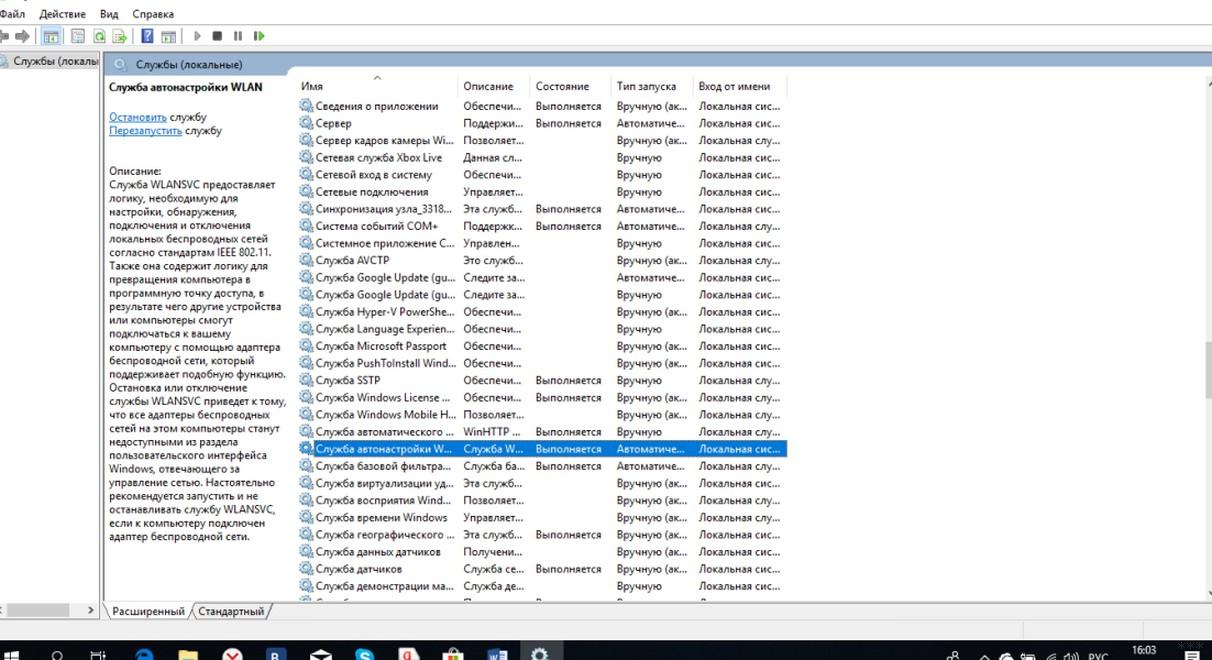1212x660 pixels.
Task: Restart the service with the green restart icon
Action: (259, 36)
